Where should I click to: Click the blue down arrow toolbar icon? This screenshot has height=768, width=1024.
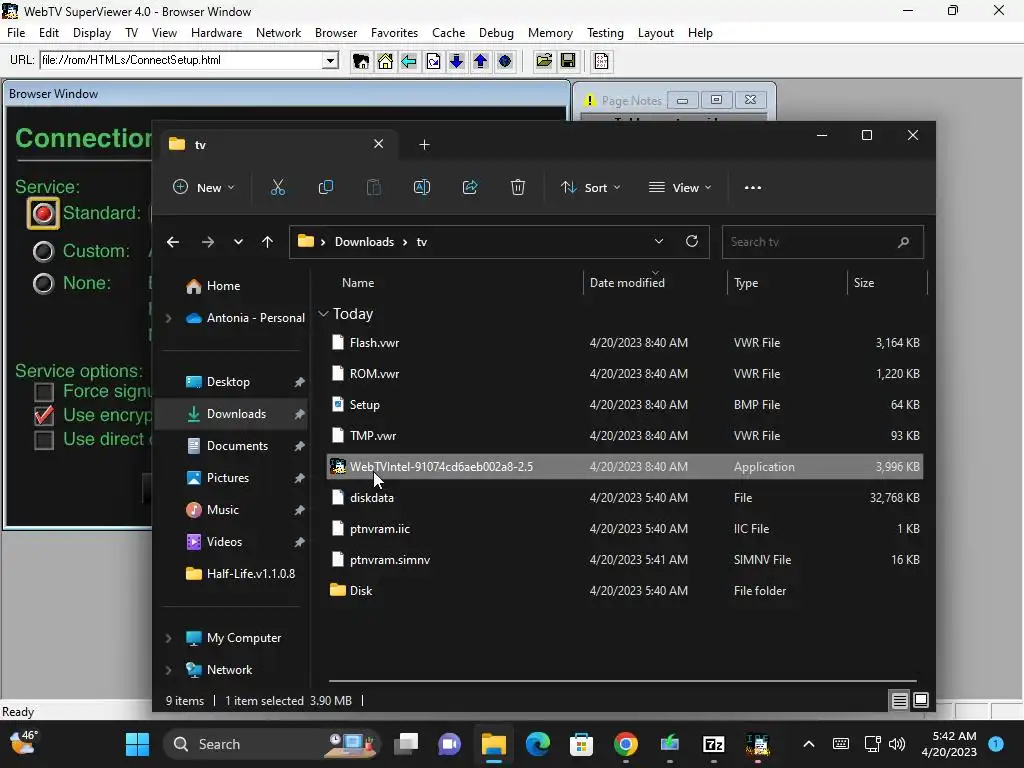tap(456, 61)
